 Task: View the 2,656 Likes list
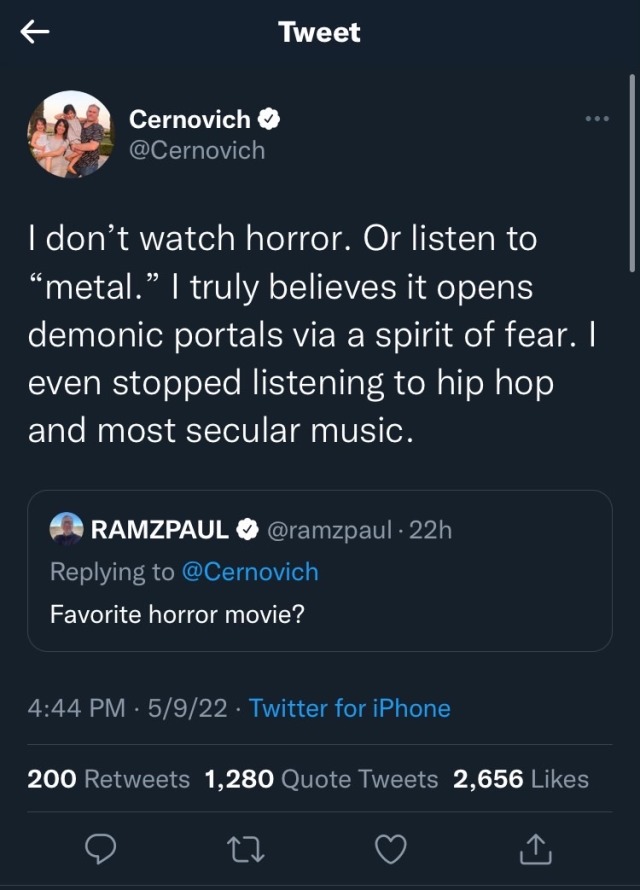coord(521,779)
